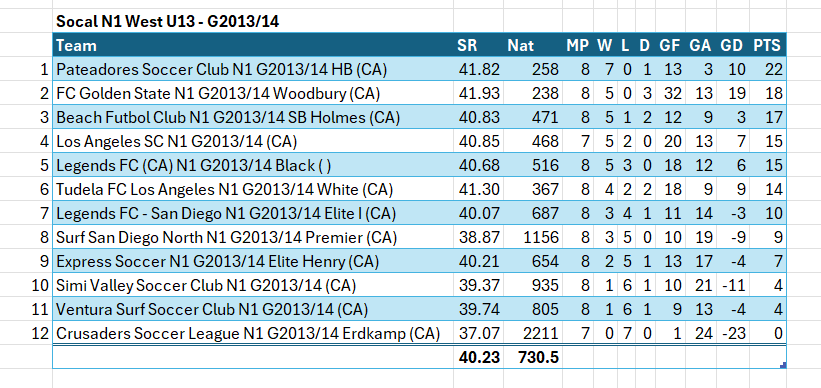Click SR value 41.30
This screenshot has width=821, height=388.
coord(478,190)
